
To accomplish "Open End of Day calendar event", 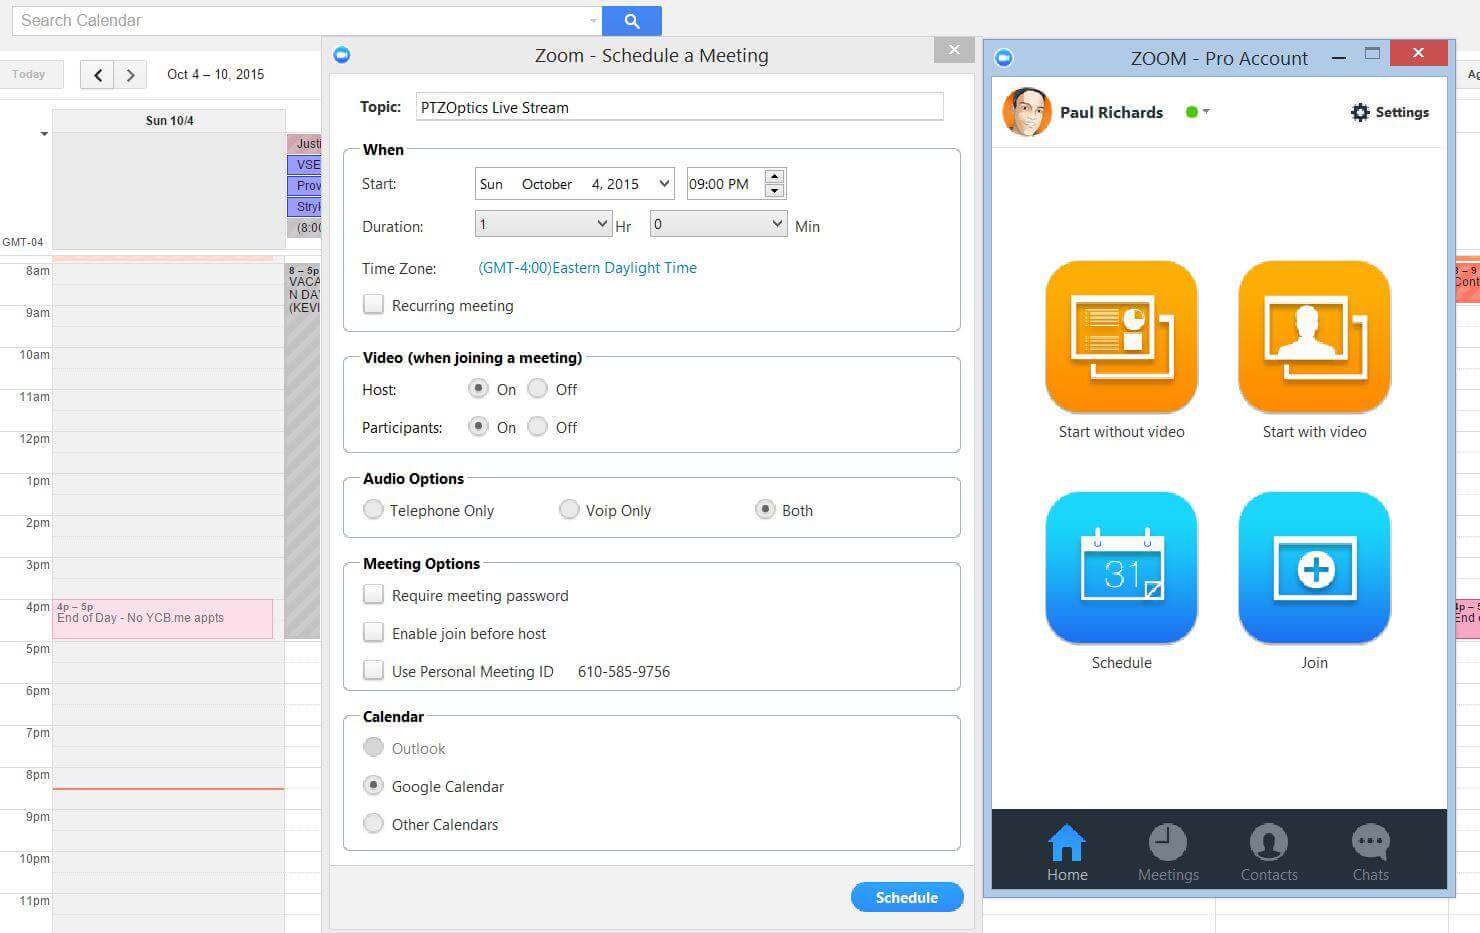I will coord(163,619).
